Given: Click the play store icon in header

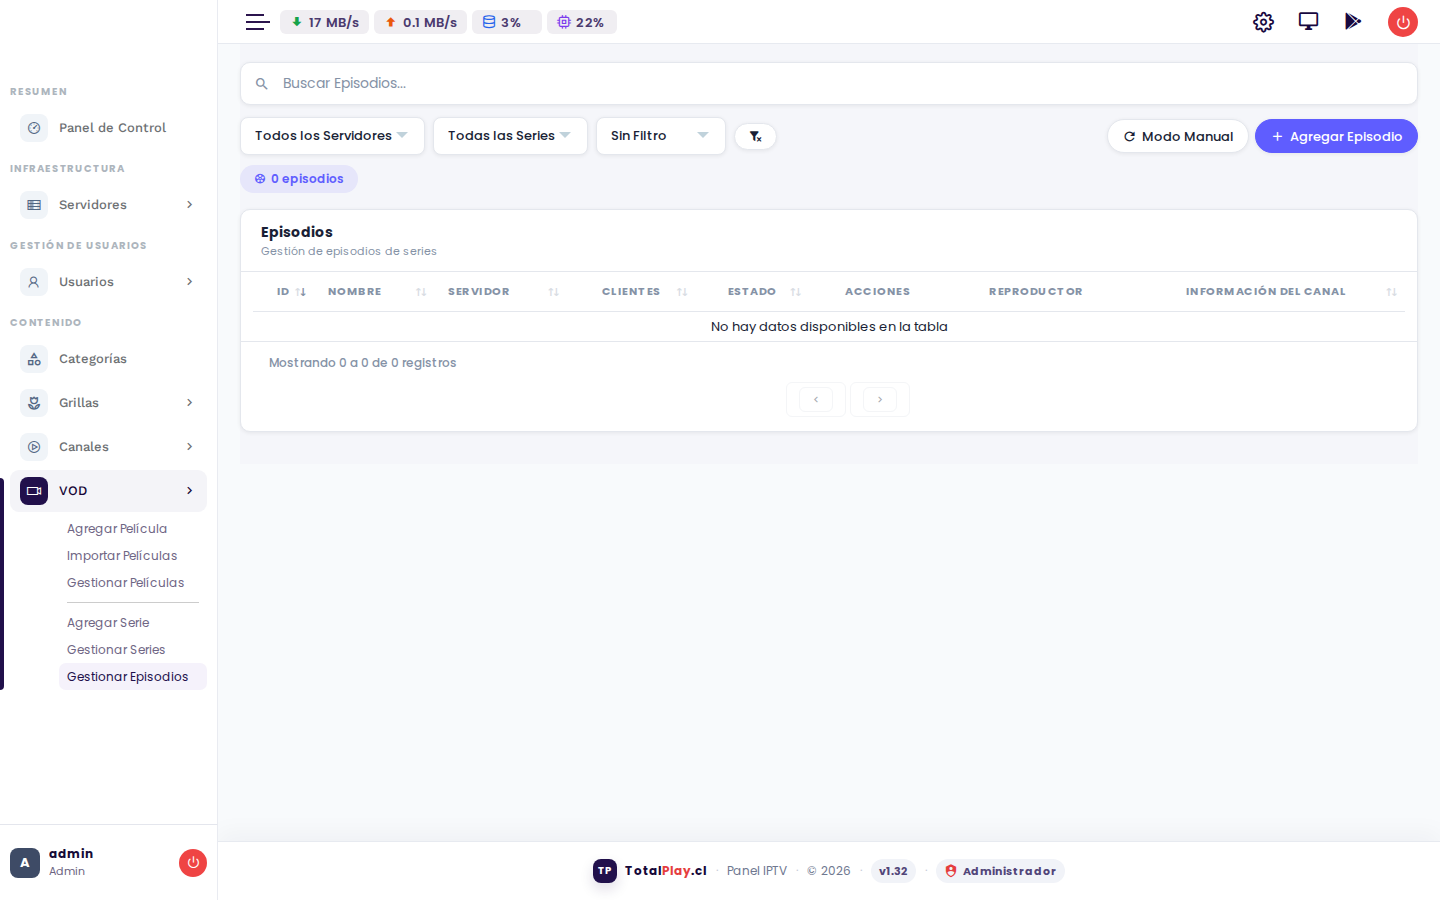Looking at the screenshot, I should 1353,21.
